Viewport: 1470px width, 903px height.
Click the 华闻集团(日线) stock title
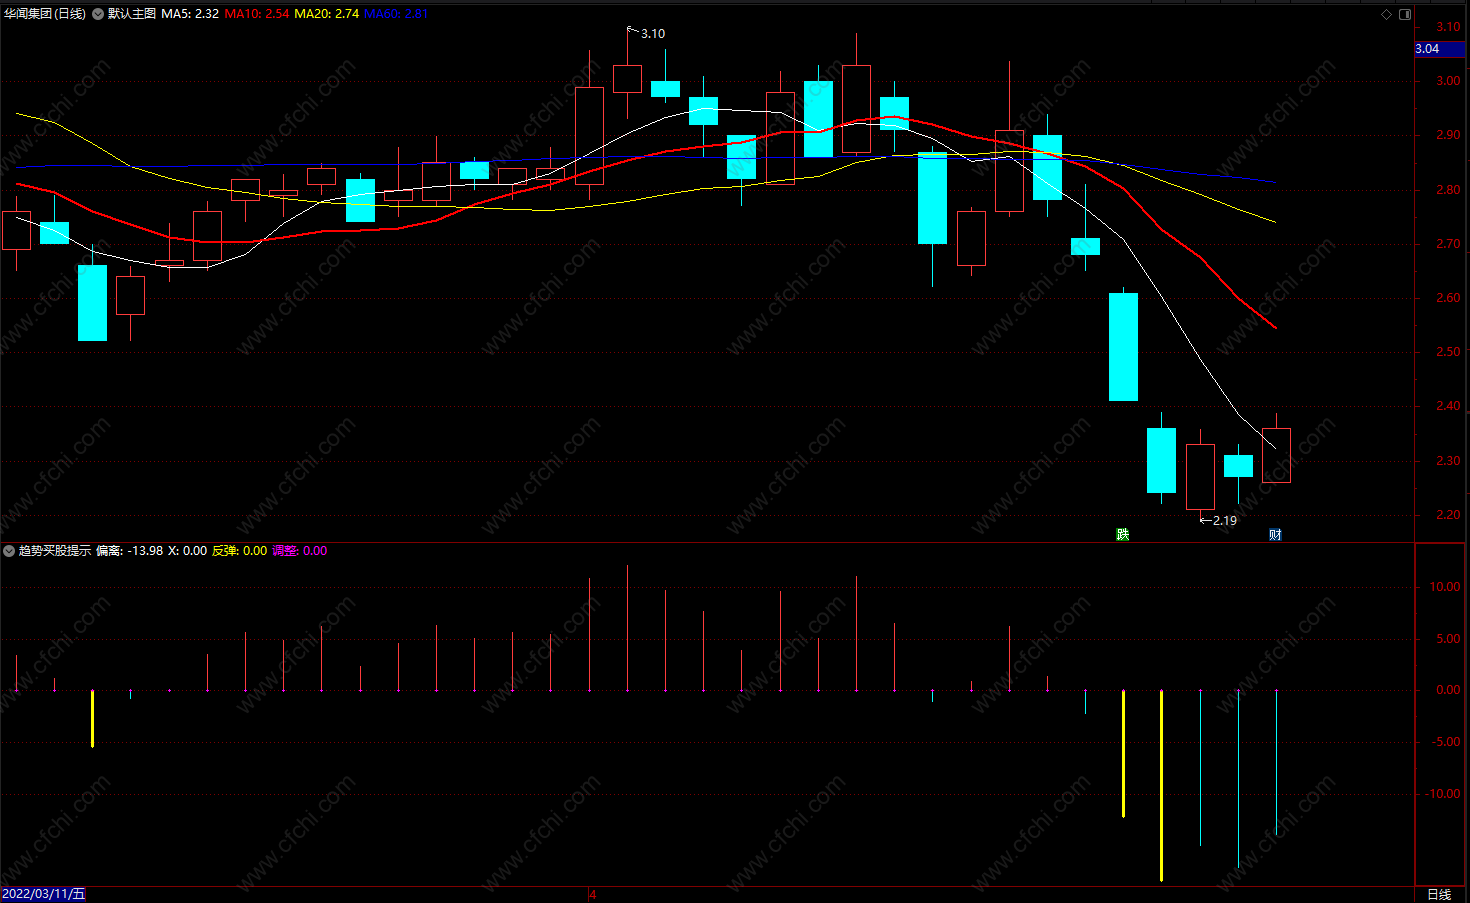coord(45,14)
